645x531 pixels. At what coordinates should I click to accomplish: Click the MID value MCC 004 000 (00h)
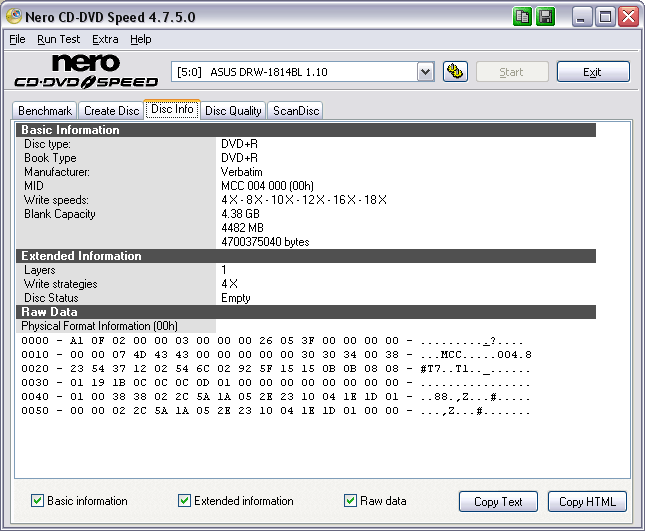[267, 186]
